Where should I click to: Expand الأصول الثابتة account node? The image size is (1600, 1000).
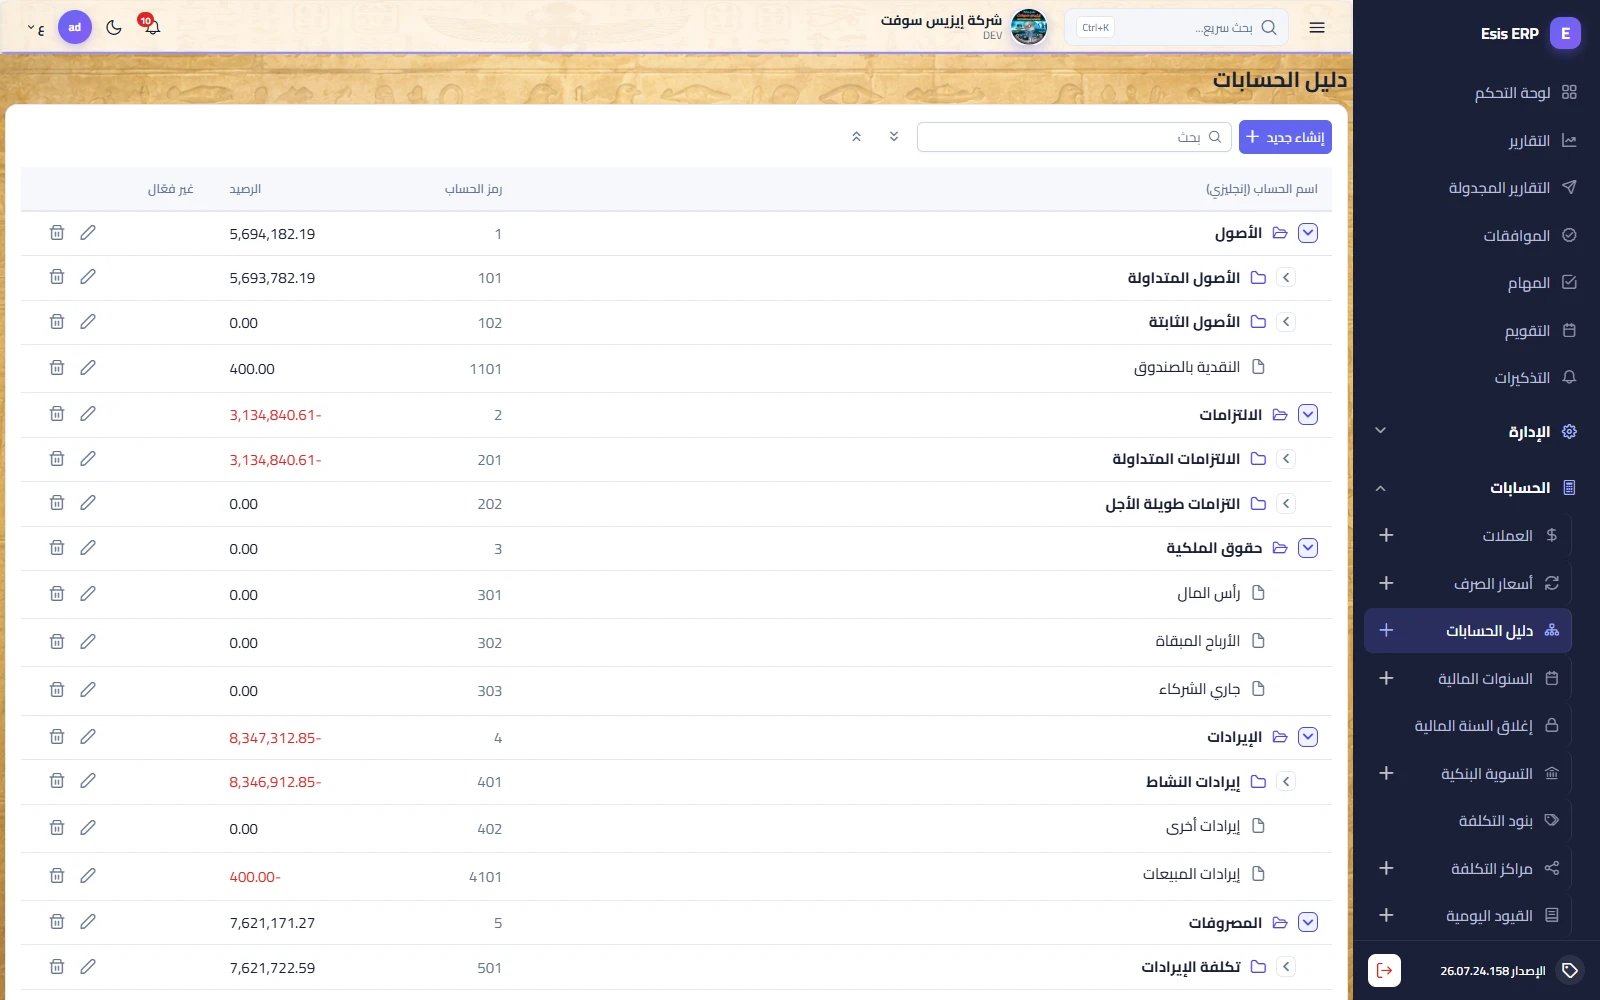coord(1286,322)
